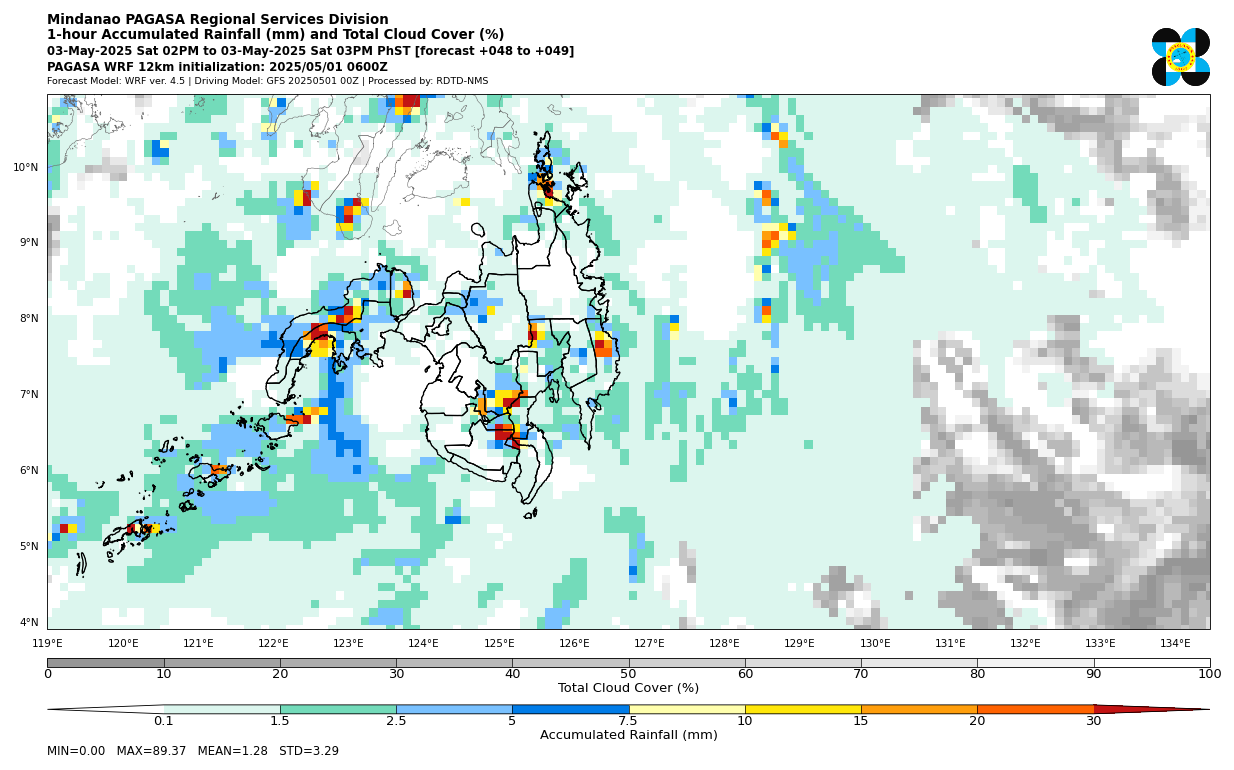This screenshot has width=1234, height=770.
Task: Click the '4°N' latitude axis label
Action: point(29,622)
